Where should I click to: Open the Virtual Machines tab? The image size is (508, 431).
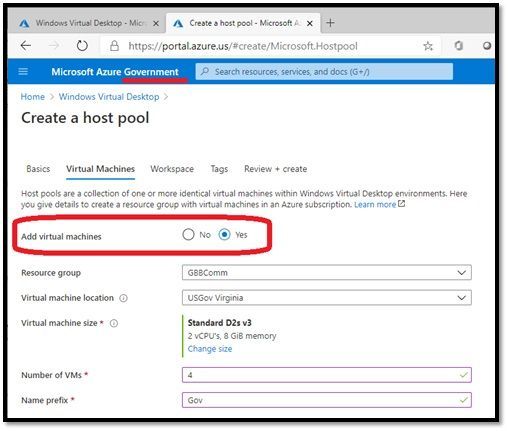click(100, 169)
